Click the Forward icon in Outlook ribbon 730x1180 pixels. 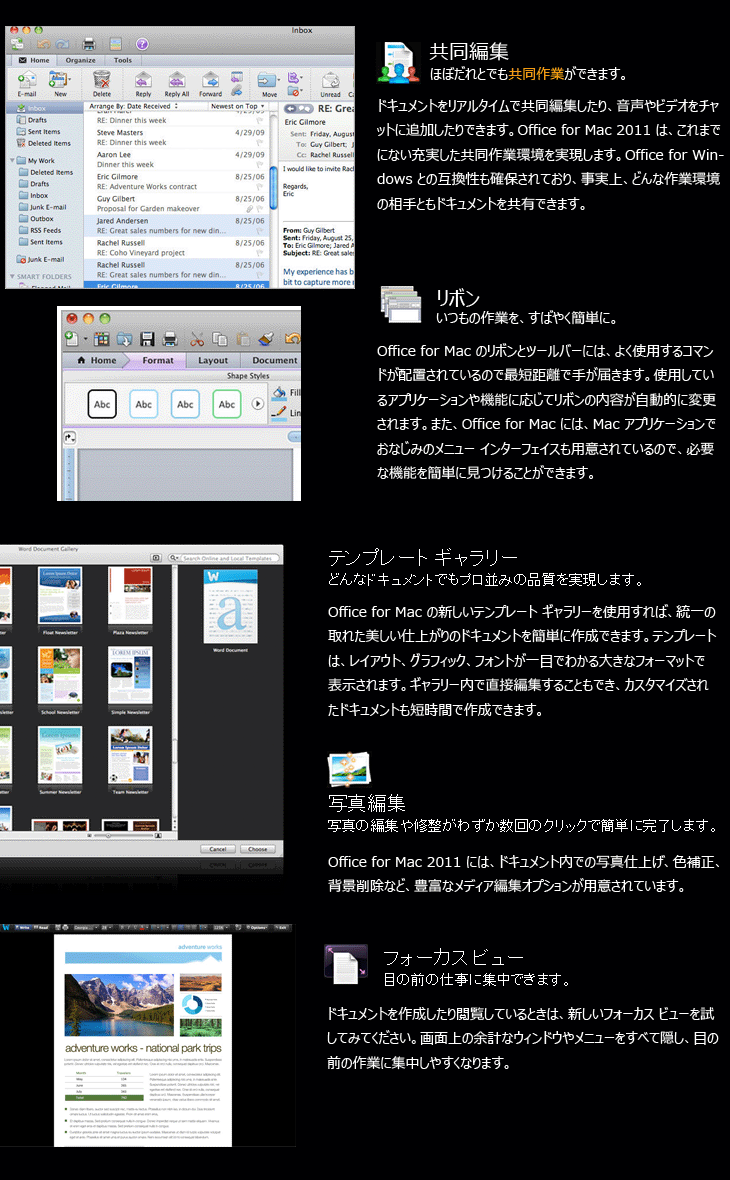(211, 79)
